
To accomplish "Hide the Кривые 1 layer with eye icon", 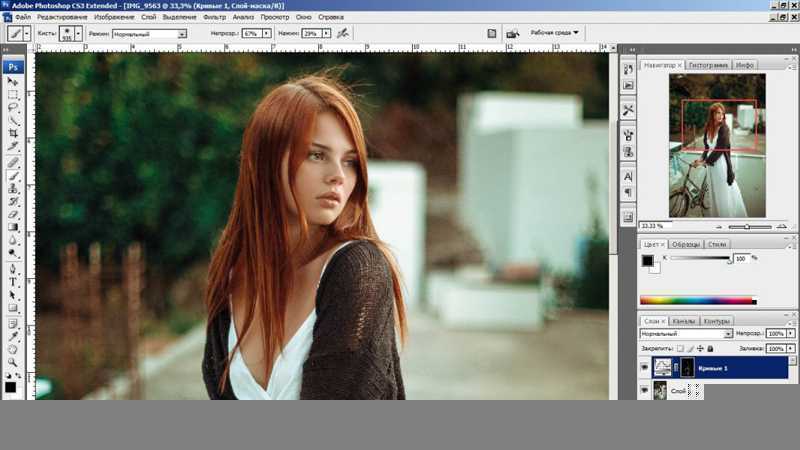I will [x=644, y=367].
